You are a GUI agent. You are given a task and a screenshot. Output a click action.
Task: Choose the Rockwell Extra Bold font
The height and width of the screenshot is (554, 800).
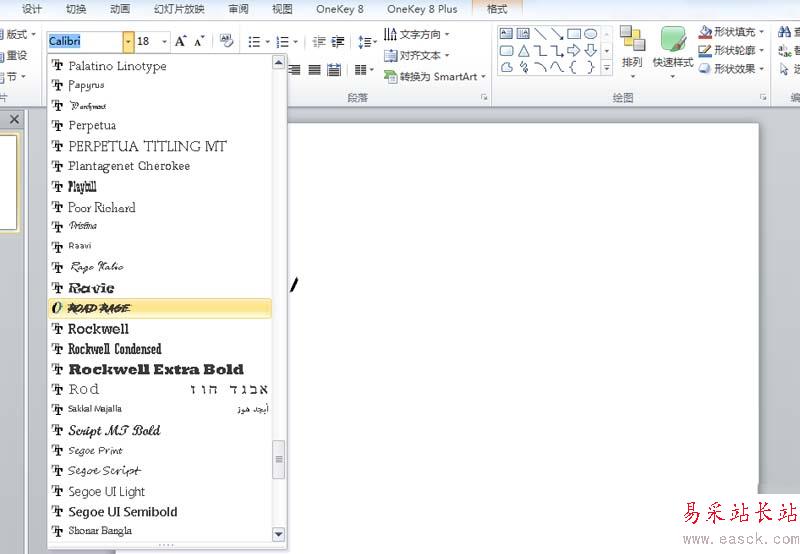coord(160,369)
